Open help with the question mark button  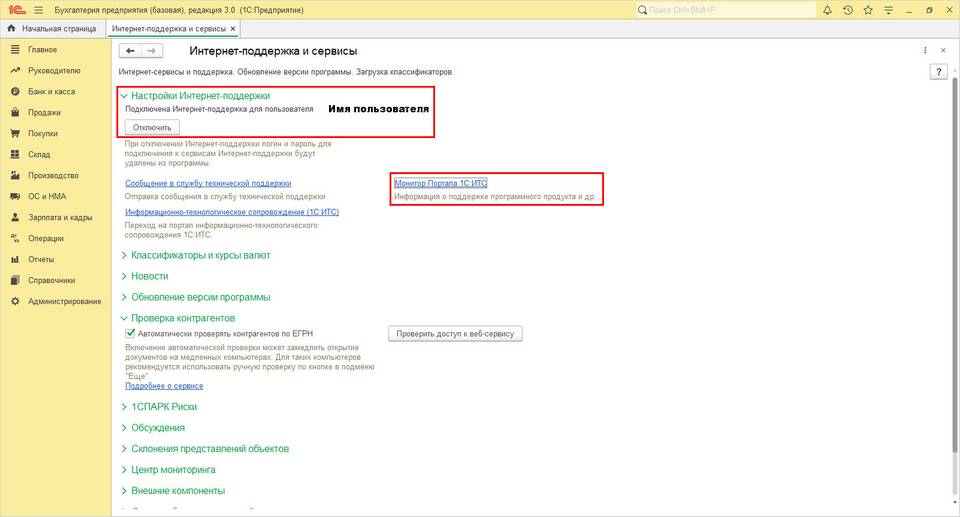(939, 72)
